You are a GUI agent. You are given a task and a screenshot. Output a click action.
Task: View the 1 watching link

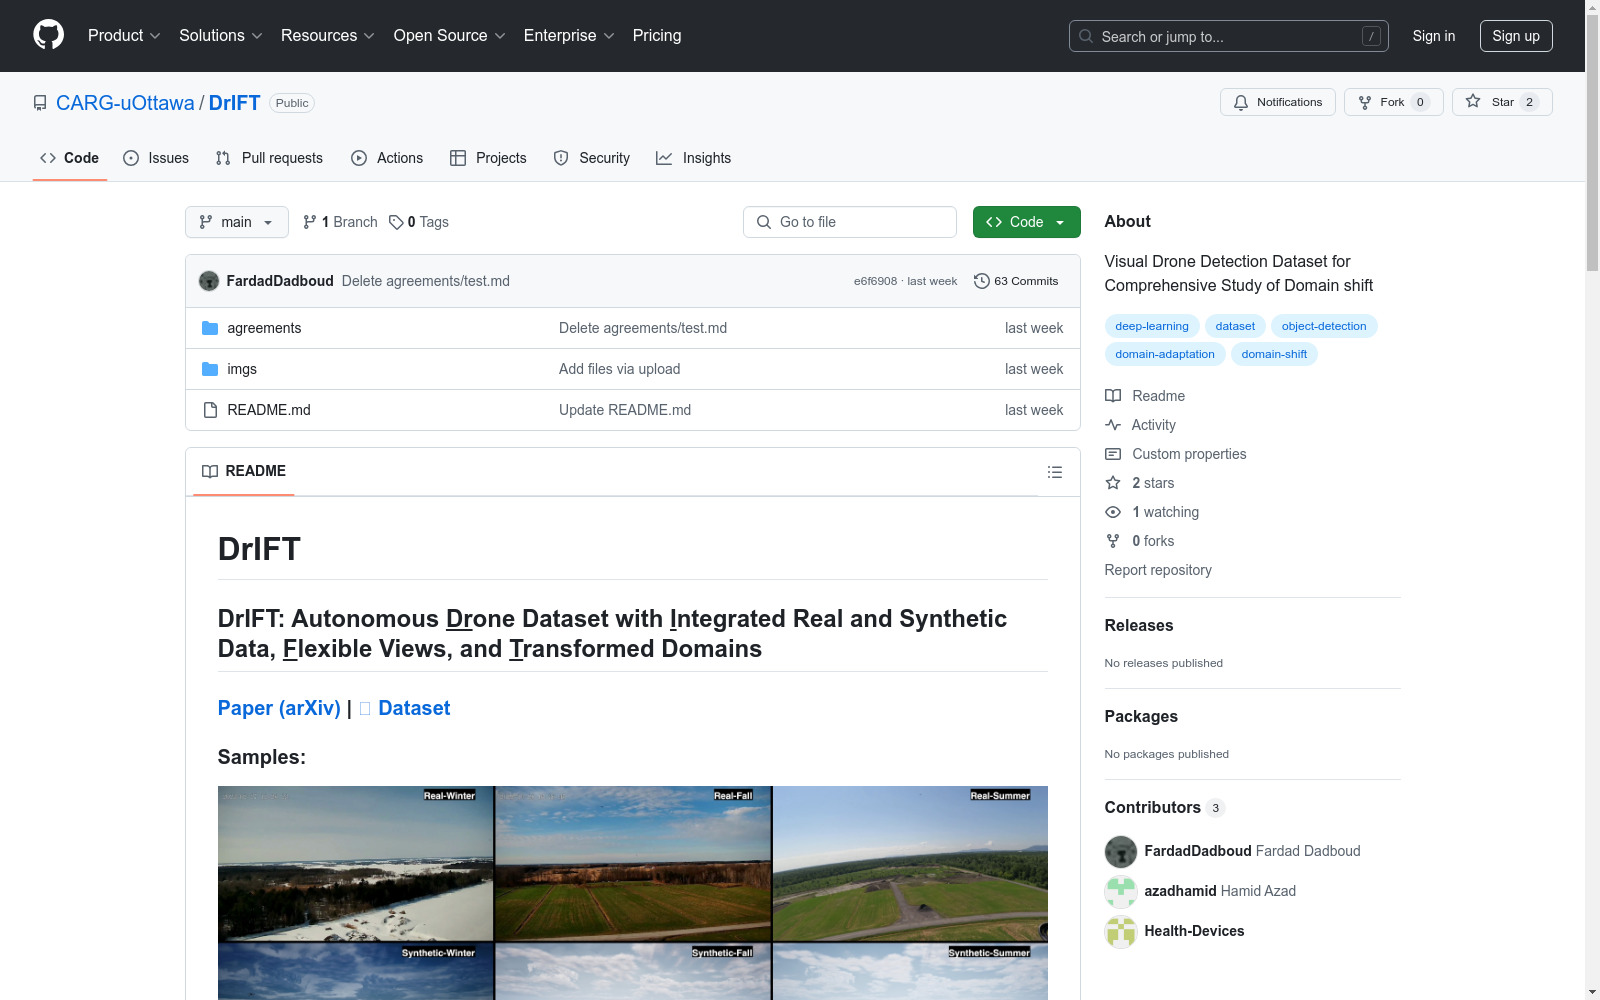click(1152, 512)
